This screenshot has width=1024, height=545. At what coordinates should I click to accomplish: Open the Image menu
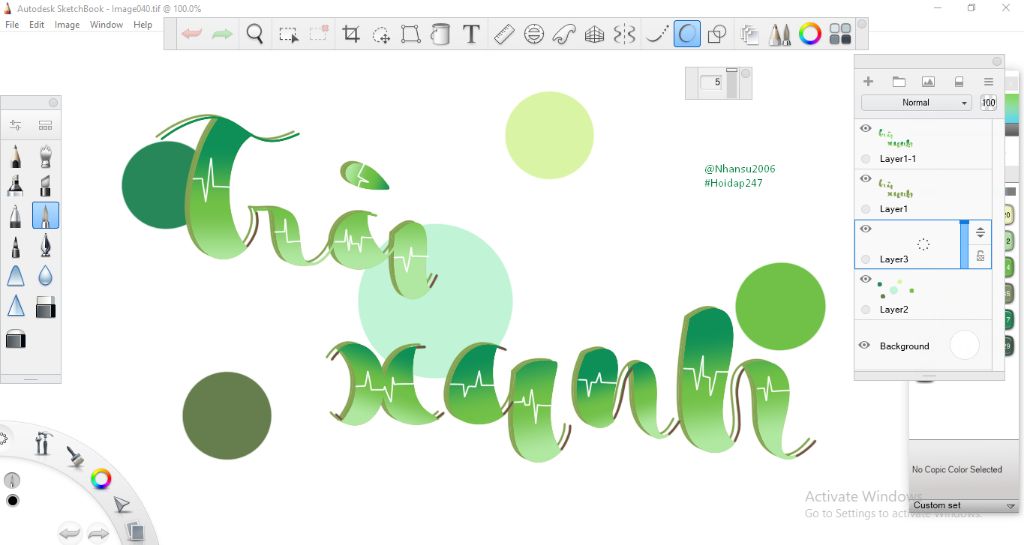click(67, 25)
